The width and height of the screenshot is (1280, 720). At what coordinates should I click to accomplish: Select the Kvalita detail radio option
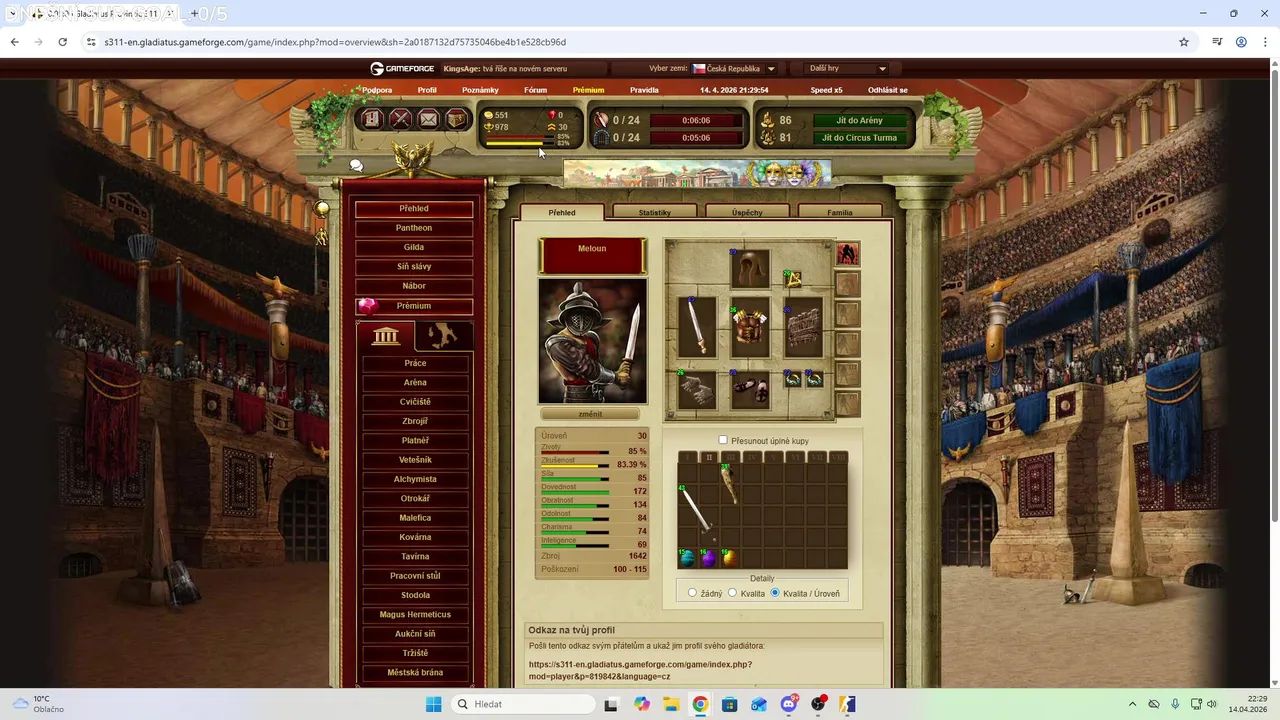tap(732, 593)
